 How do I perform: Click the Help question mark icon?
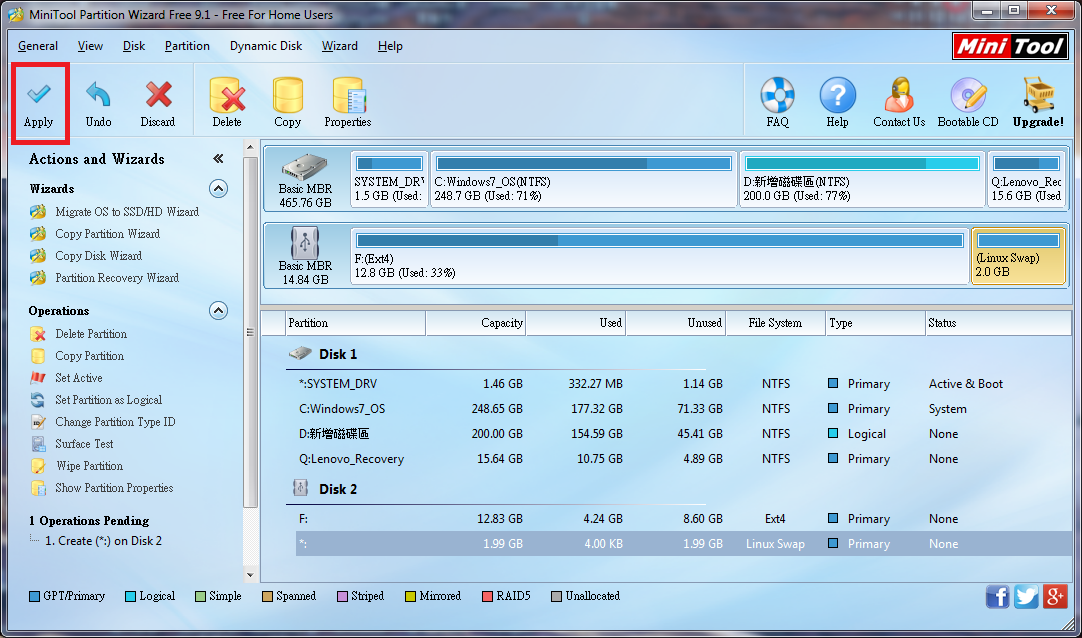pos(837,103)
